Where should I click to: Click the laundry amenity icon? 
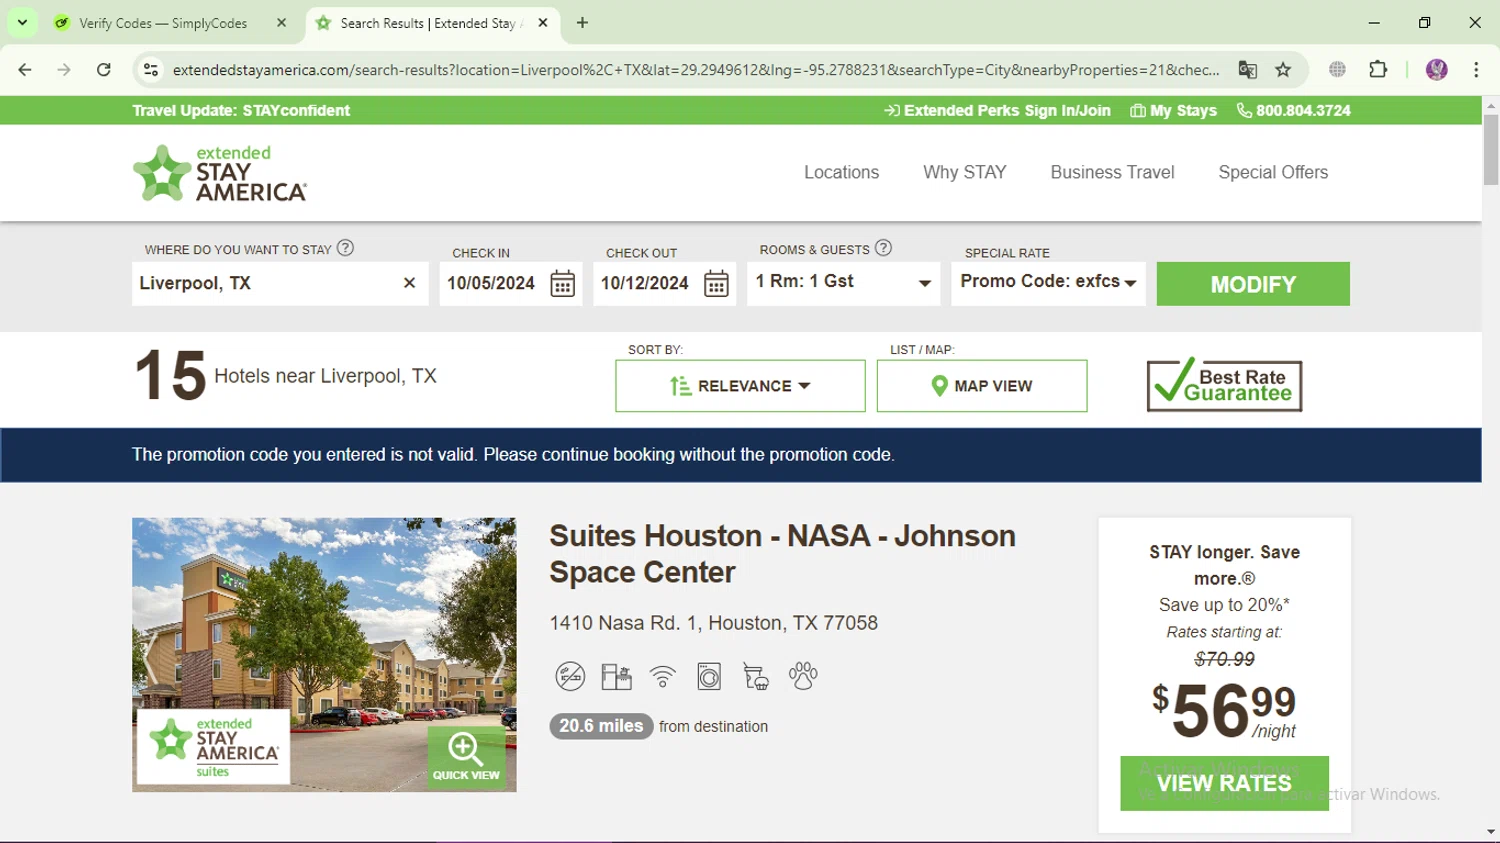[709, 677]
